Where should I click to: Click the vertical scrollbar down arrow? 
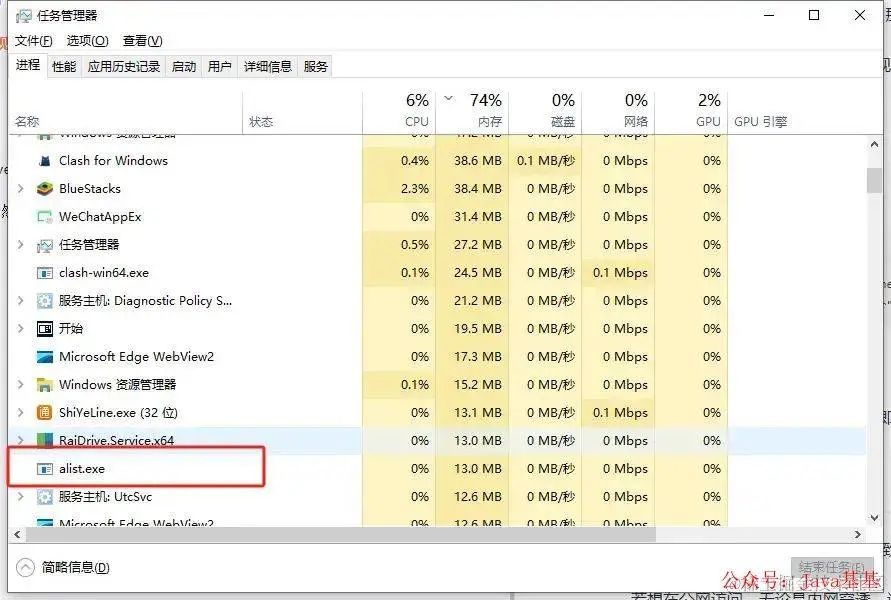[874, 518]
